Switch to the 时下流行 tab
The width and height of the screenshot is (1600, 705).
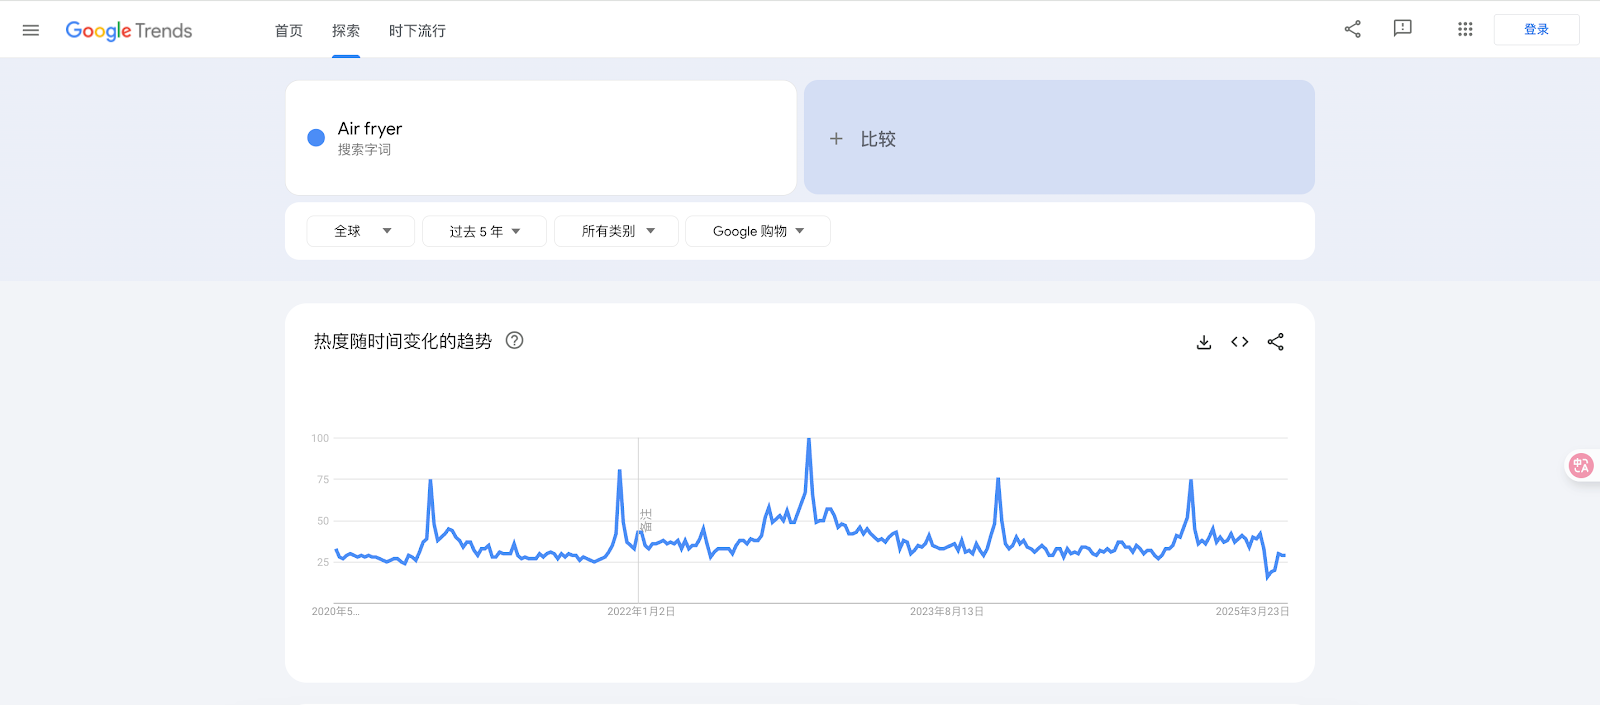(x=418, y=31)
